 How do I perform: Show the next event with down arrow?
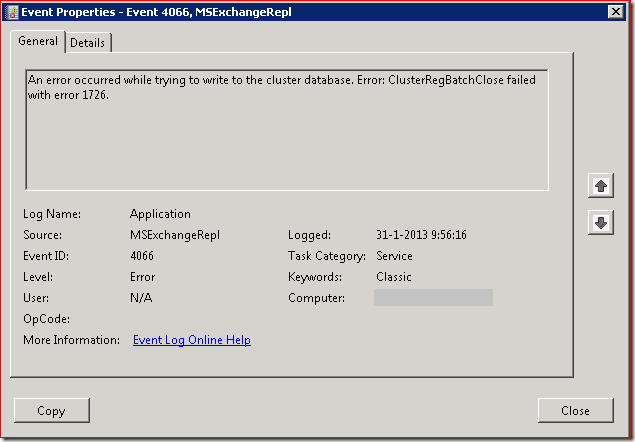601,223
